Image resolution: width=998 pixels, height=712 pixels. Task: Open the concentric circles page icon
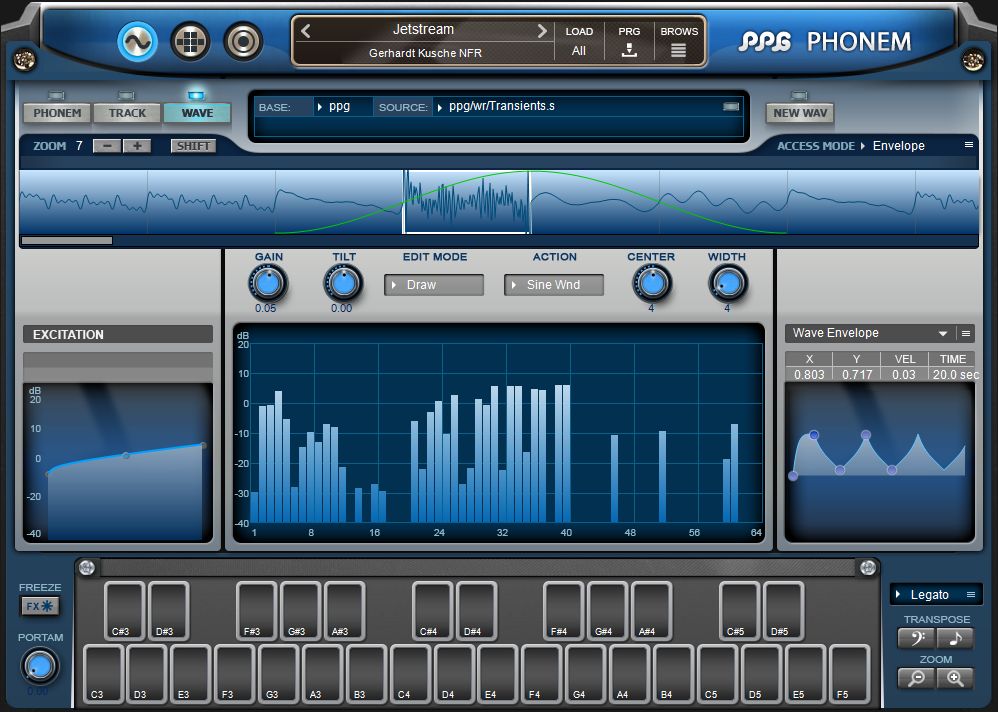click(243, 42)
